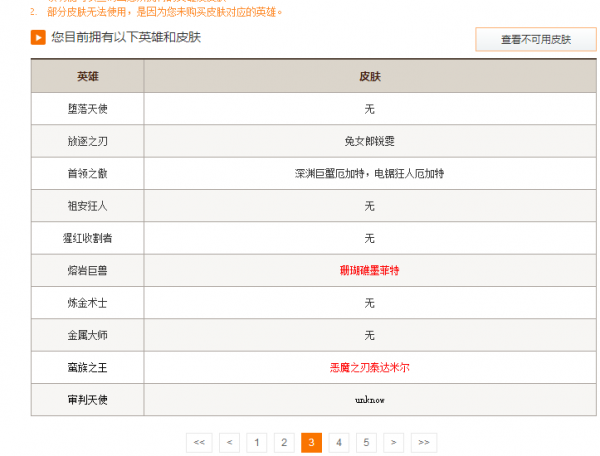Open page 2 of the hero list
The height and width of the screenshot is (456, 600).
tap(284, 443)
